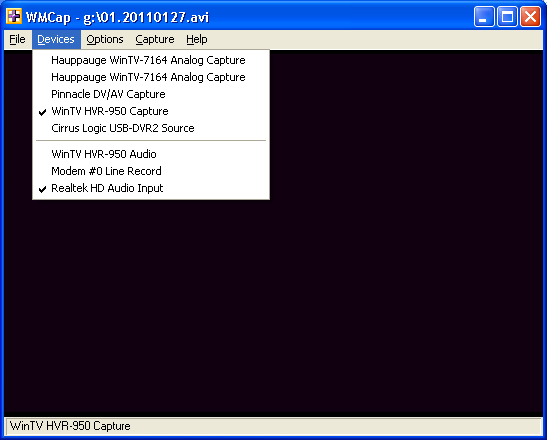Click the status bar showing WinTV HVR-950 Capture
Viewport: 547px width, 440px height.
[x=274, y=426]
